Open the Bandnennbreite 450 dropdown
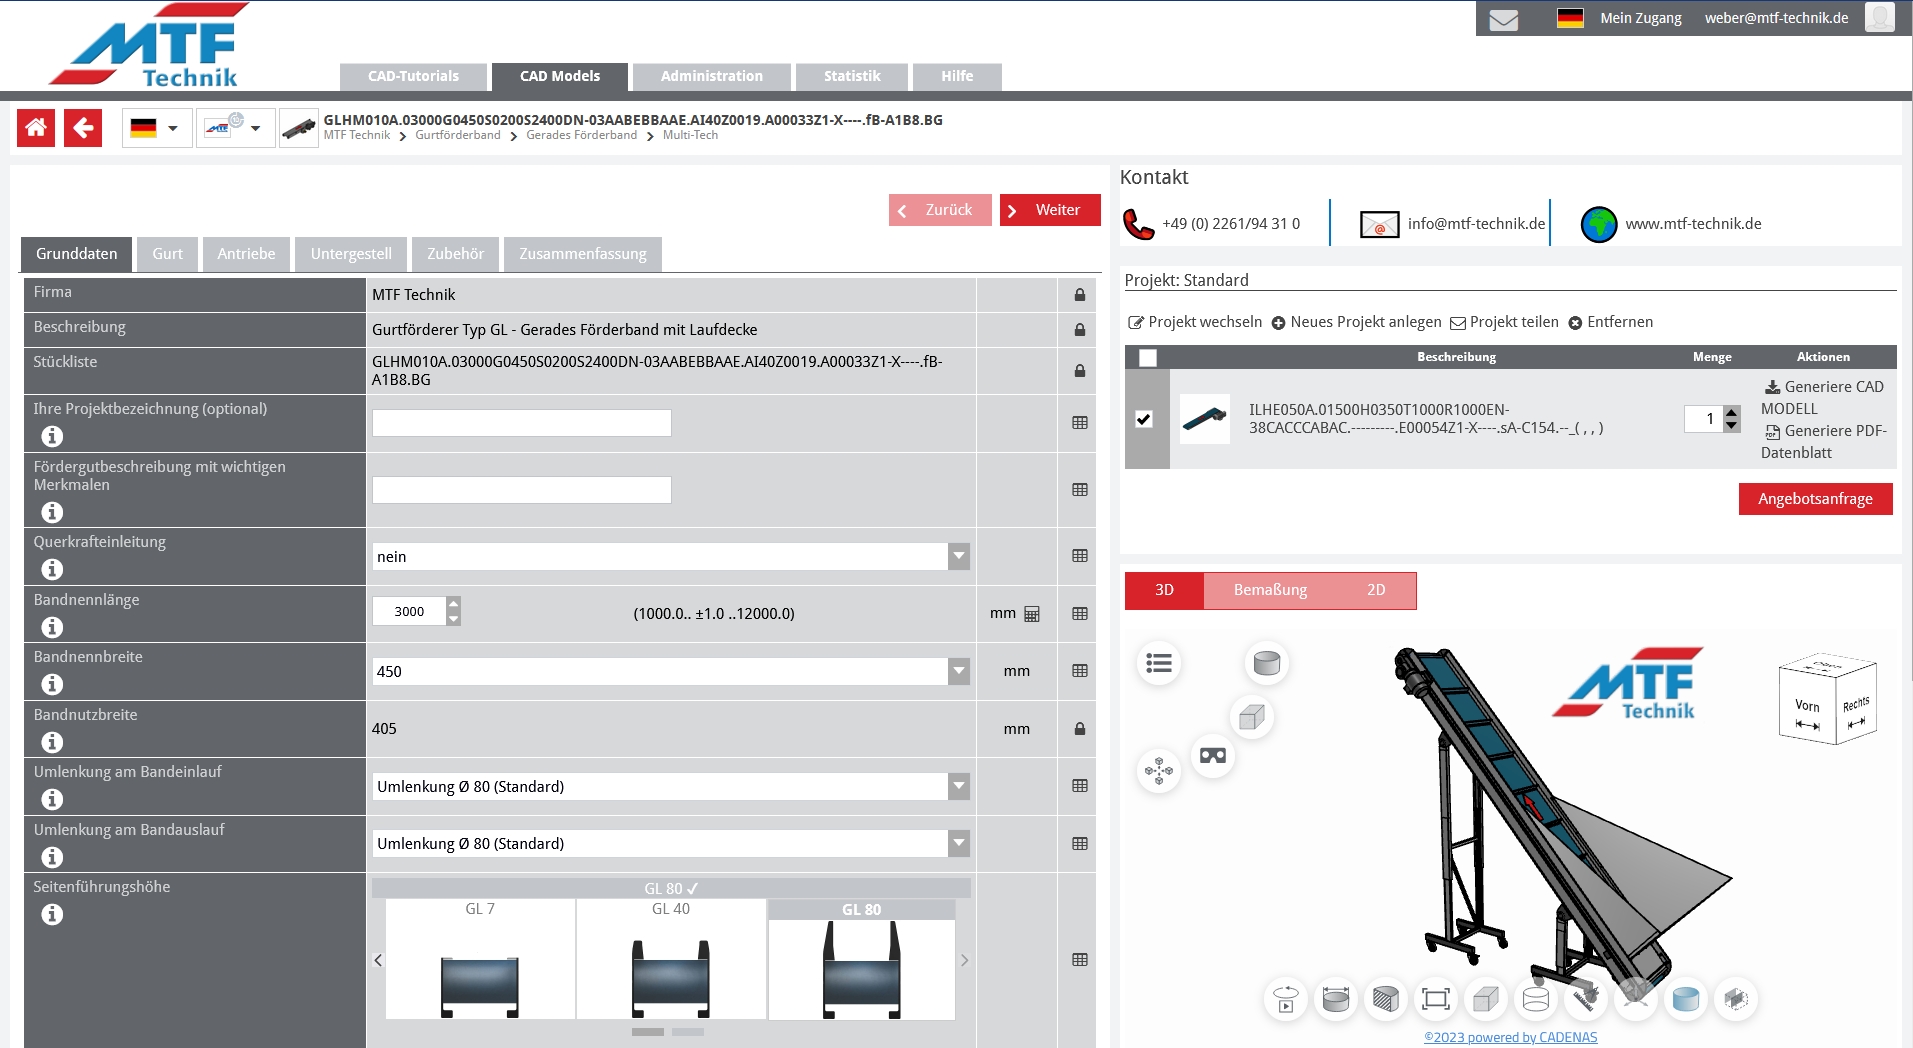Screen dimensions: 1913x1048 [671, 671]
